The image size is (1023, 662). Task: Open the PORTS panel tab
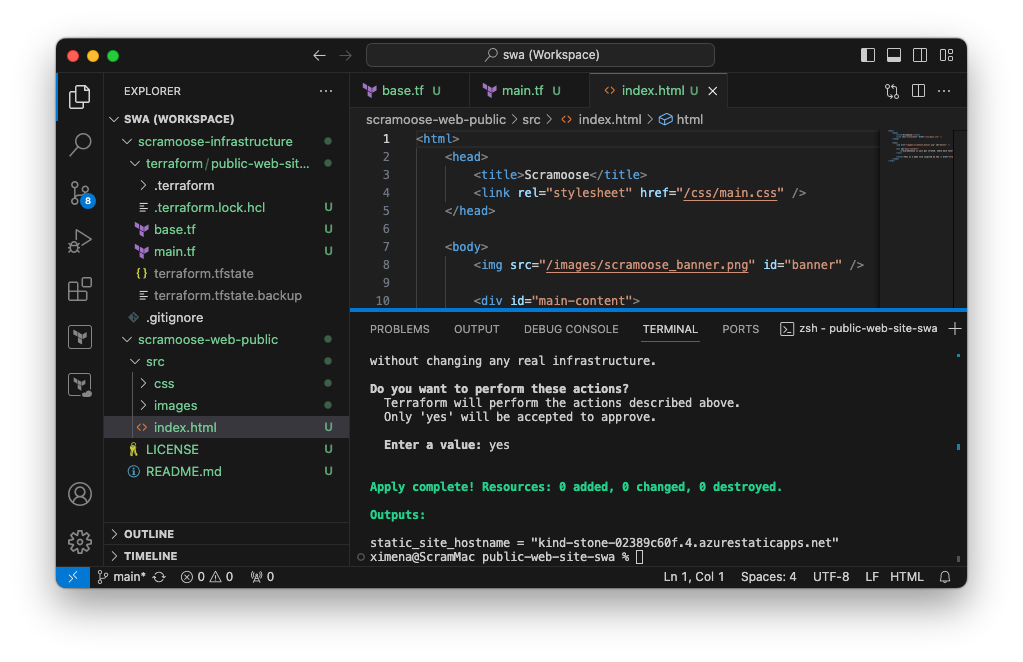coord(741,329)
